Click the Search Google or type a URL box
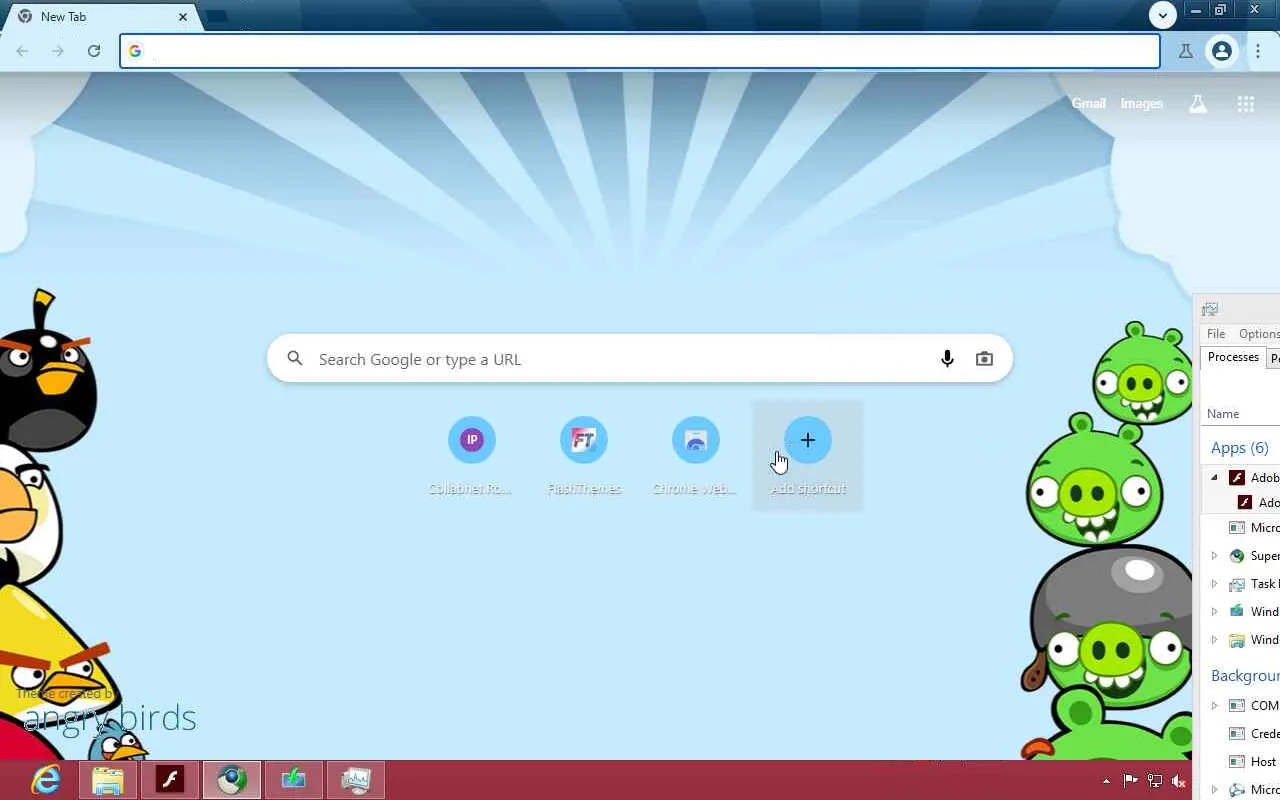 pyautogui.click(x=640, y=359)
